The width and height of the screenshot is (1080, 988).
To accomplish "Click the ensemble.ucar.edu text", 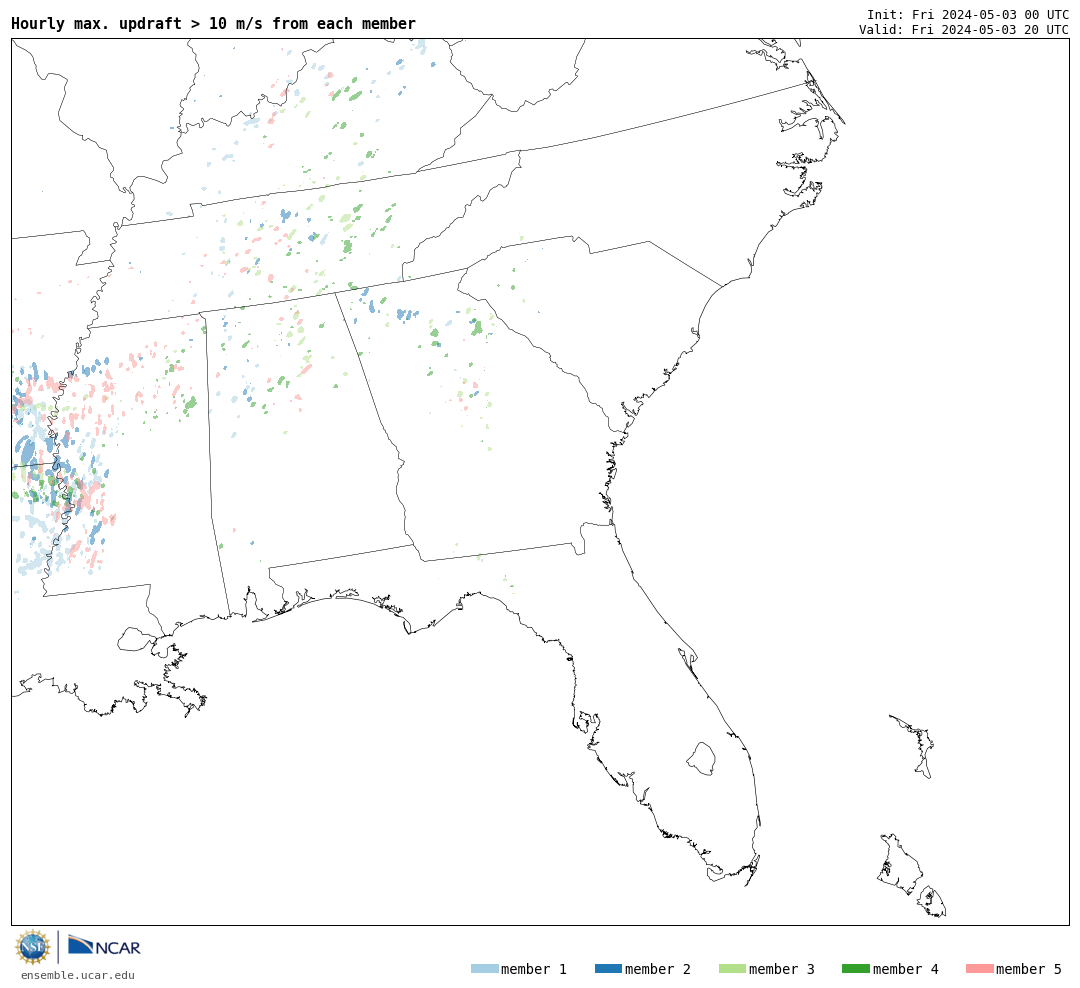I will click(78, 975).
